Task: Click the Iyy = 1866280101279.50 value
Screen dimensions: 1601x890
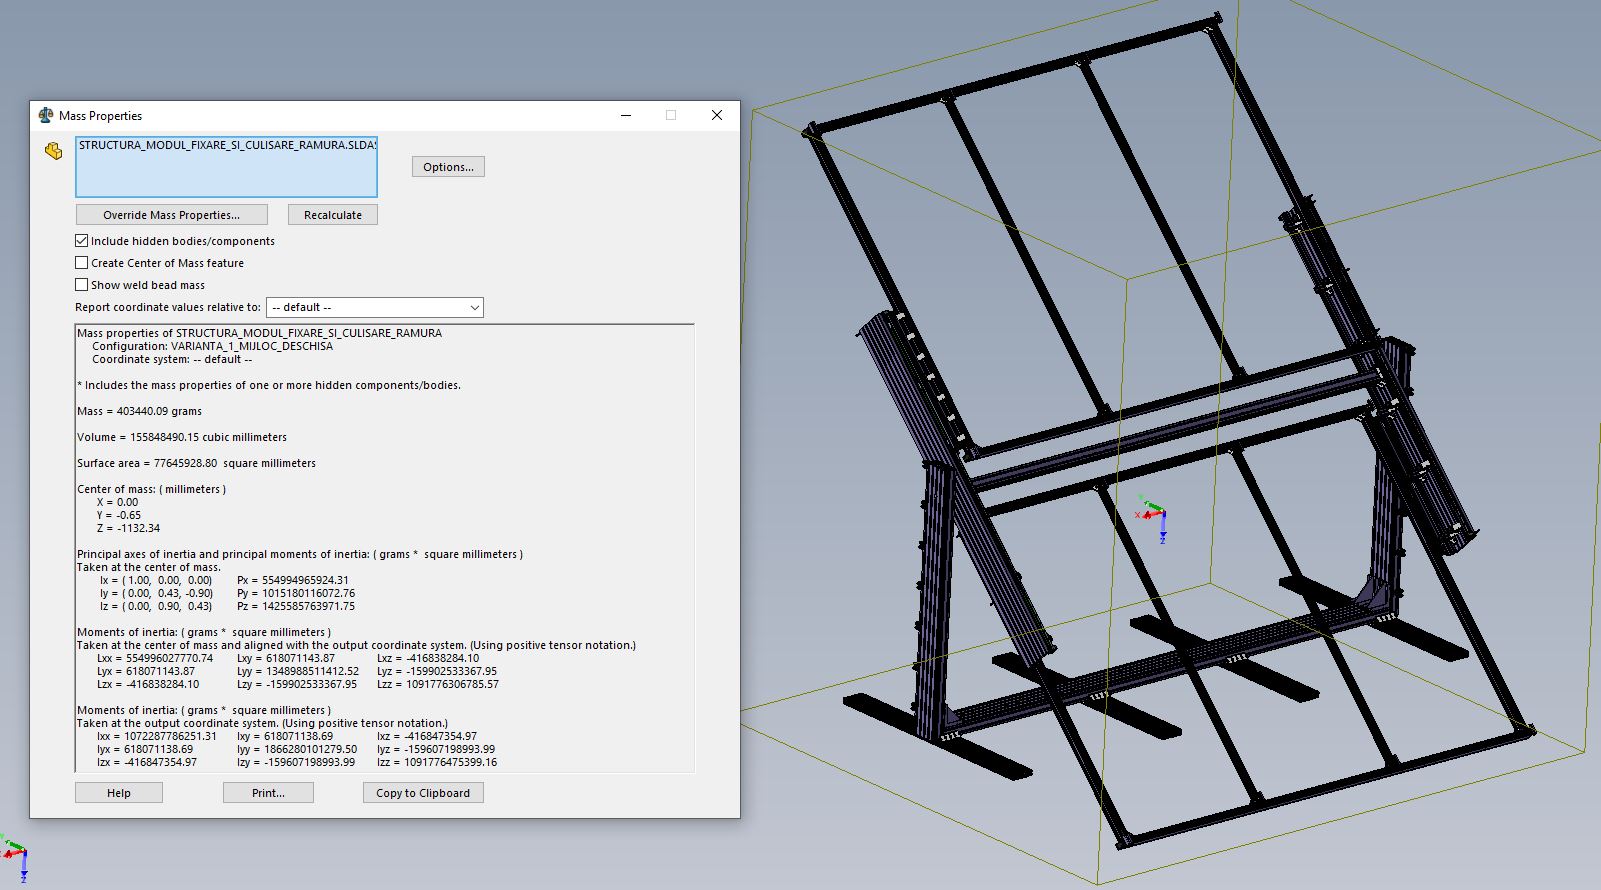Action: (x=297, y=749)
